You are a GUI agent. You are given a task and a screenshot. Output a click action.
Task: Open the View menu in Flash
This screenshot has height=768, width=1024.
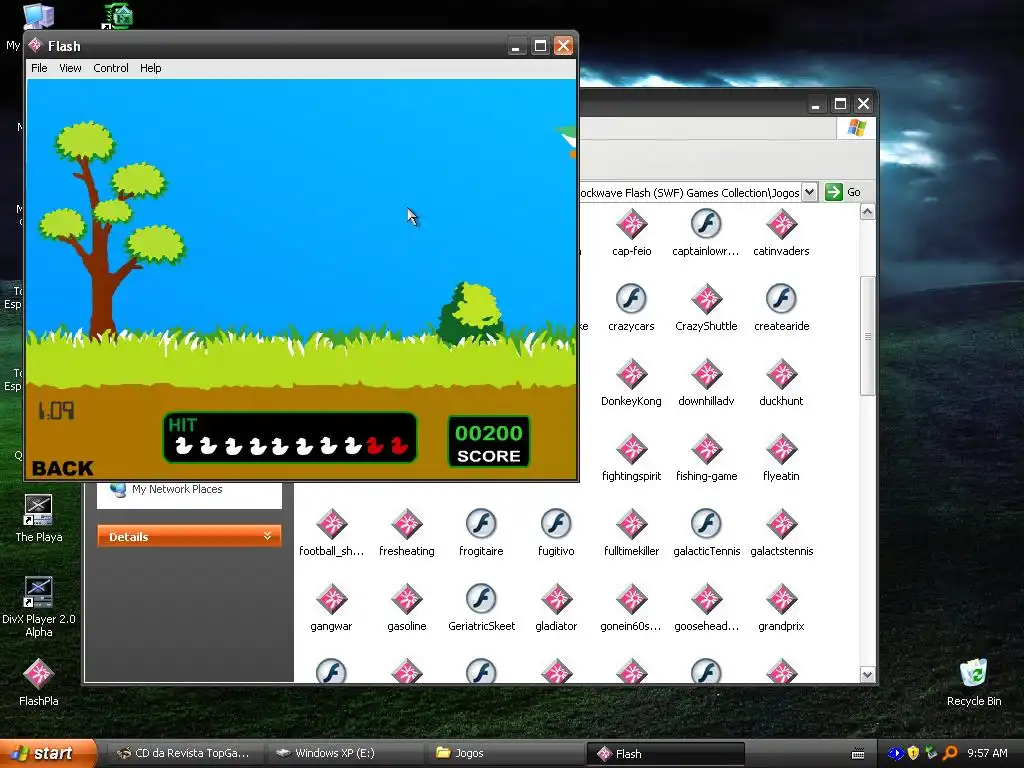pyautogui.click(x=70, y=68)
